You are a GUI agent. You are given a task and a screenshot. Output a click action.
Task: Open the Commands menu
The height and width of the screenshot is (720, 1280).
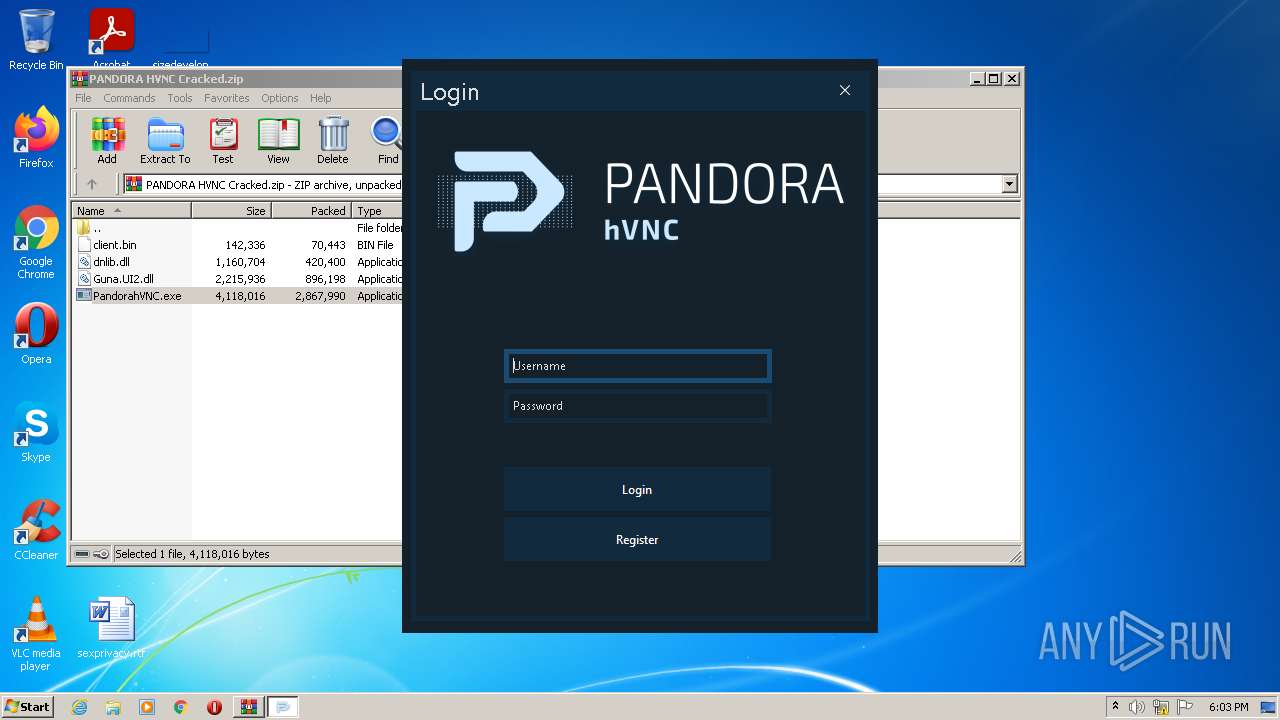click(x=129, y=98)
